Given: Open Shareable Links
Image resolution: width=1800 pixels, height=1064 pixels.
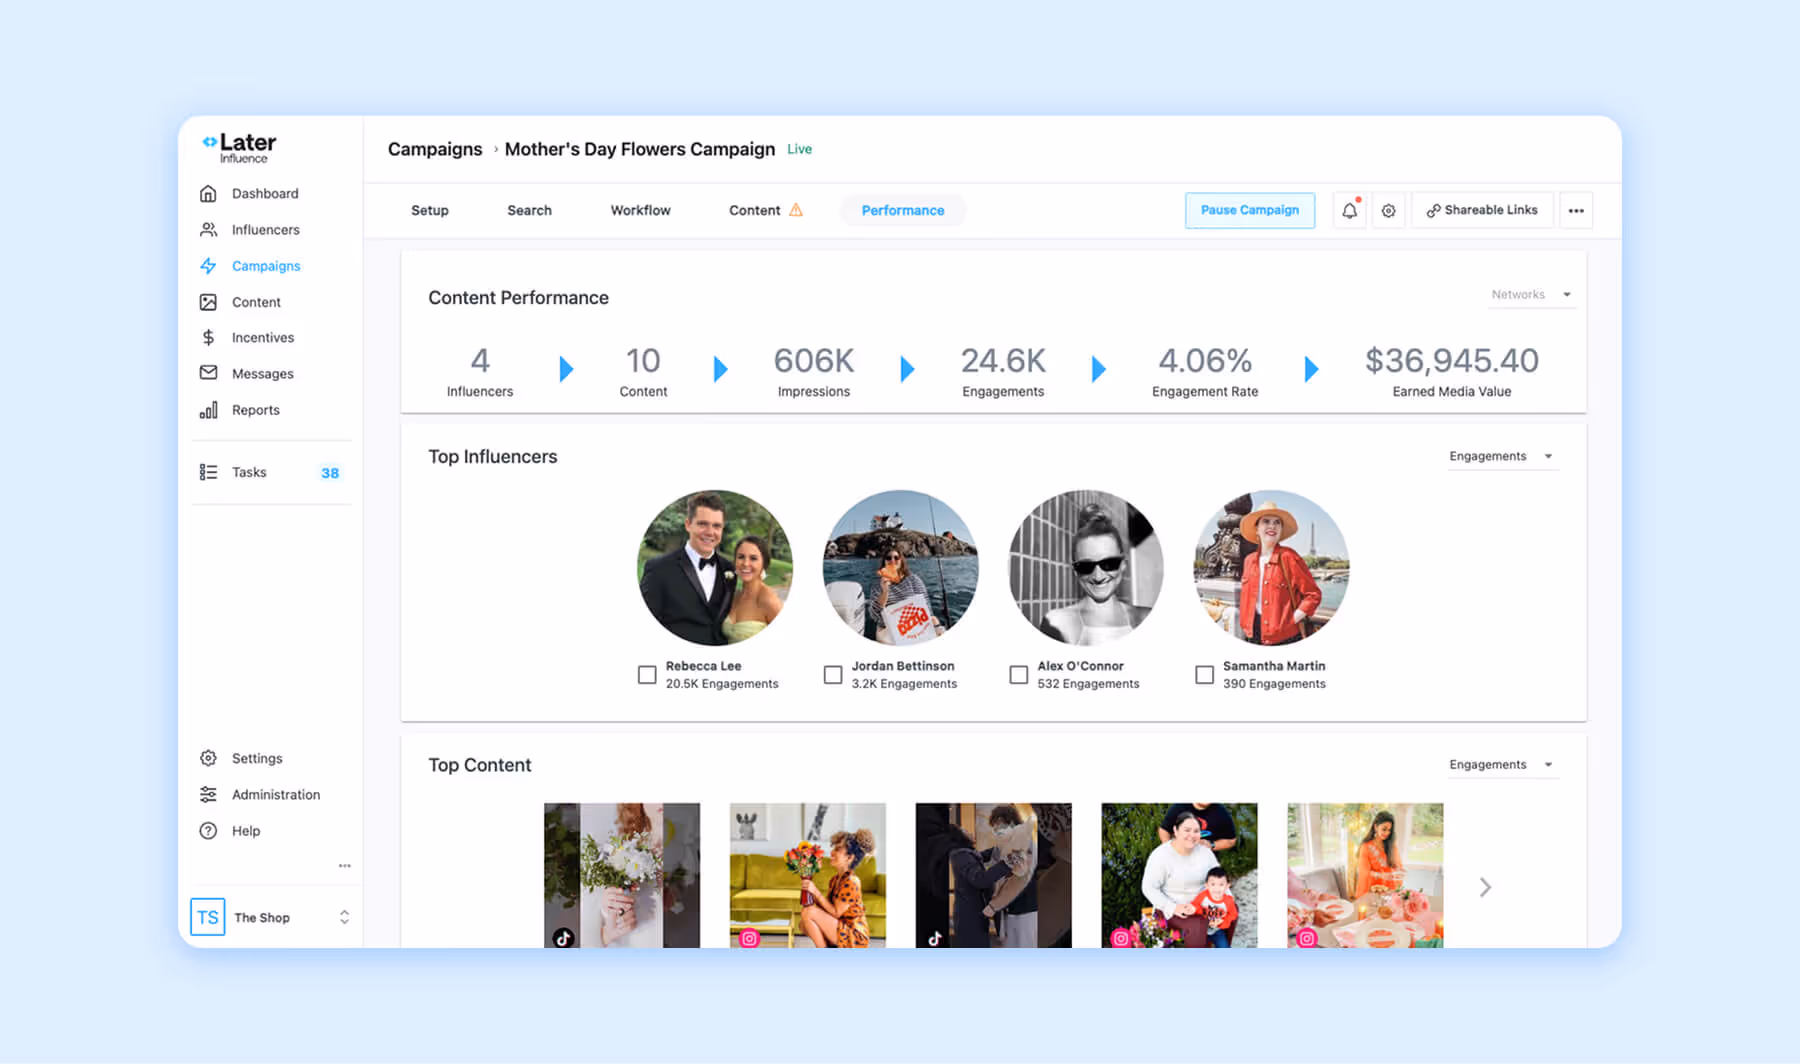Looking at the screenshot, I should tap(1481, 210).
